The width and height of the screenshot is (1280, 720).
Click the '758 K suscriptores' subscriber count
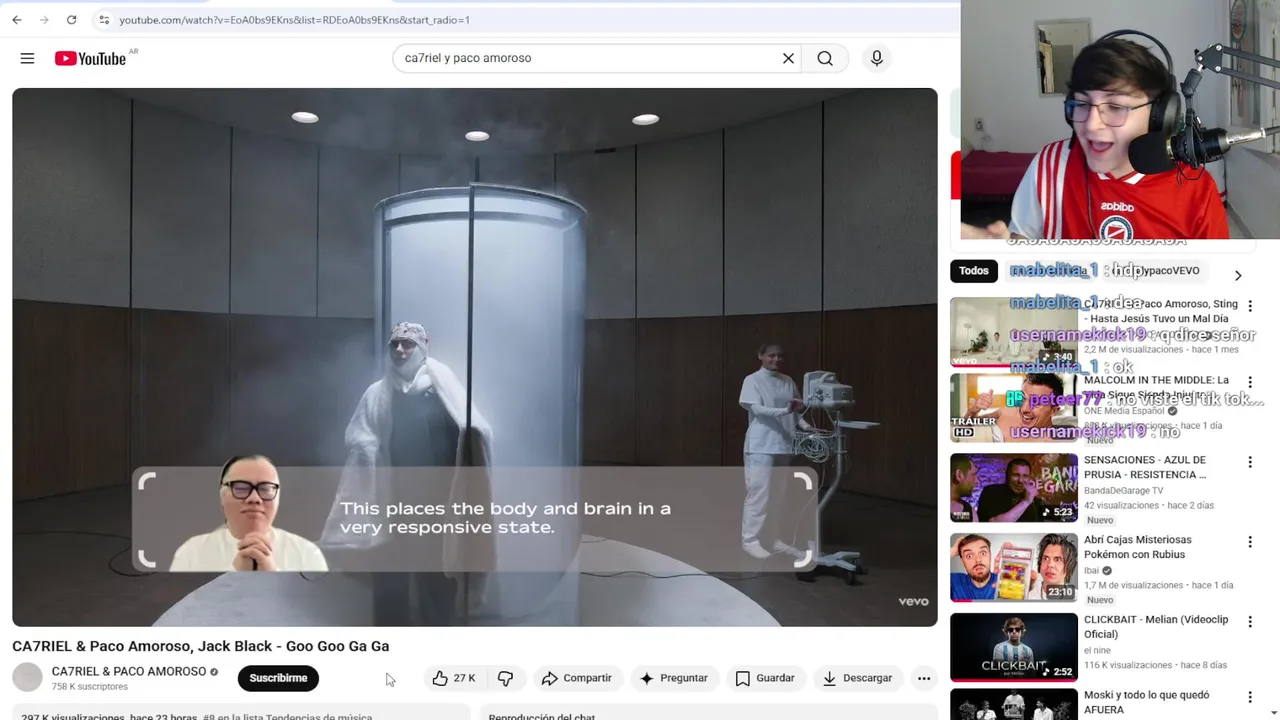pos(90,687)
